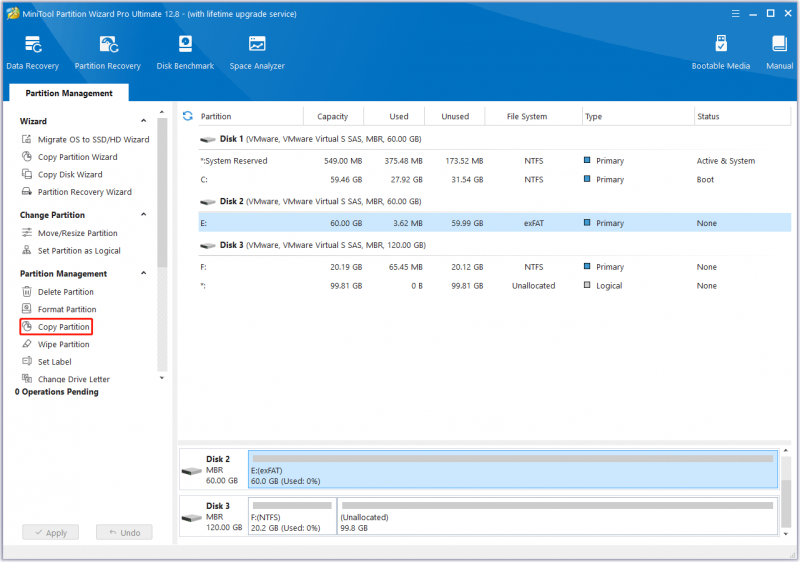Collapse the Change Partition section

coord(143,215)
